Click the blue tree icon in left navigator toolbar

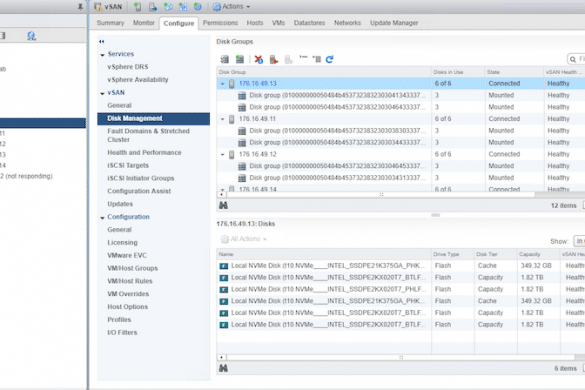(31, 36)
